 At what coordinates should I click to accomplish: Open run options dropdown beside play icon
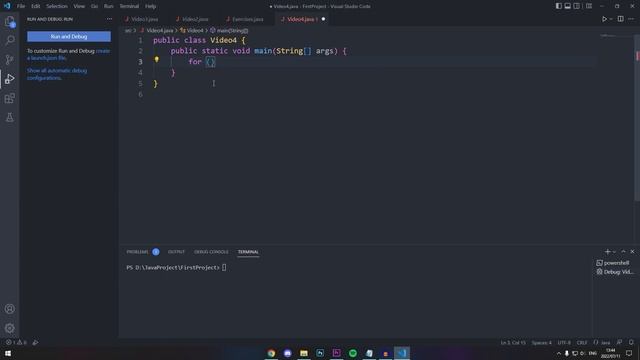tap(611, 19)
